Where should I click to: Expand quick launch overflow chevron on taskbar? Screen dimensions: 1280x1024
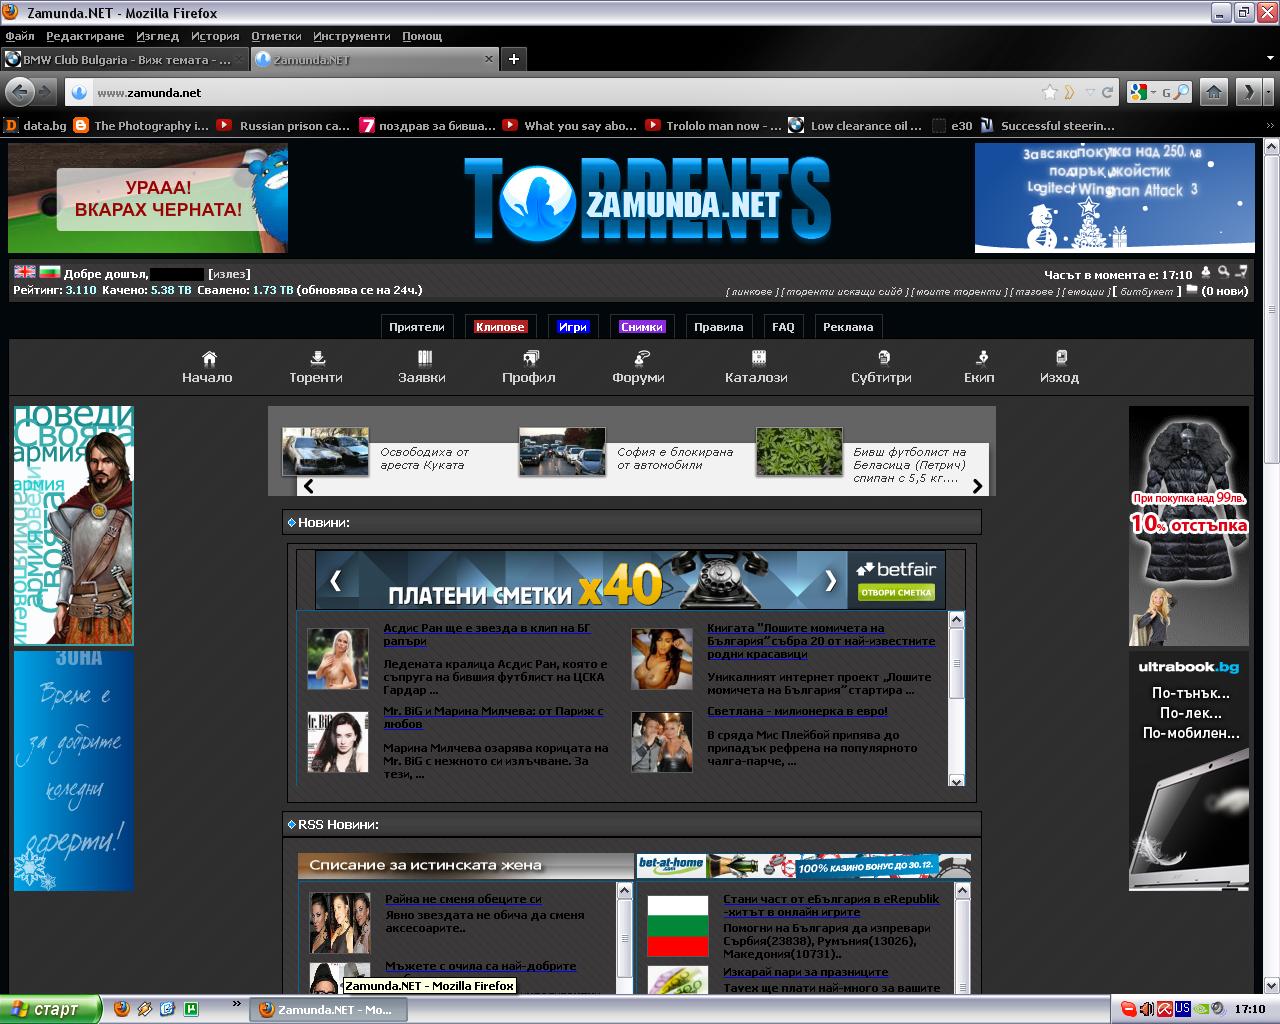click(237, 1003)
